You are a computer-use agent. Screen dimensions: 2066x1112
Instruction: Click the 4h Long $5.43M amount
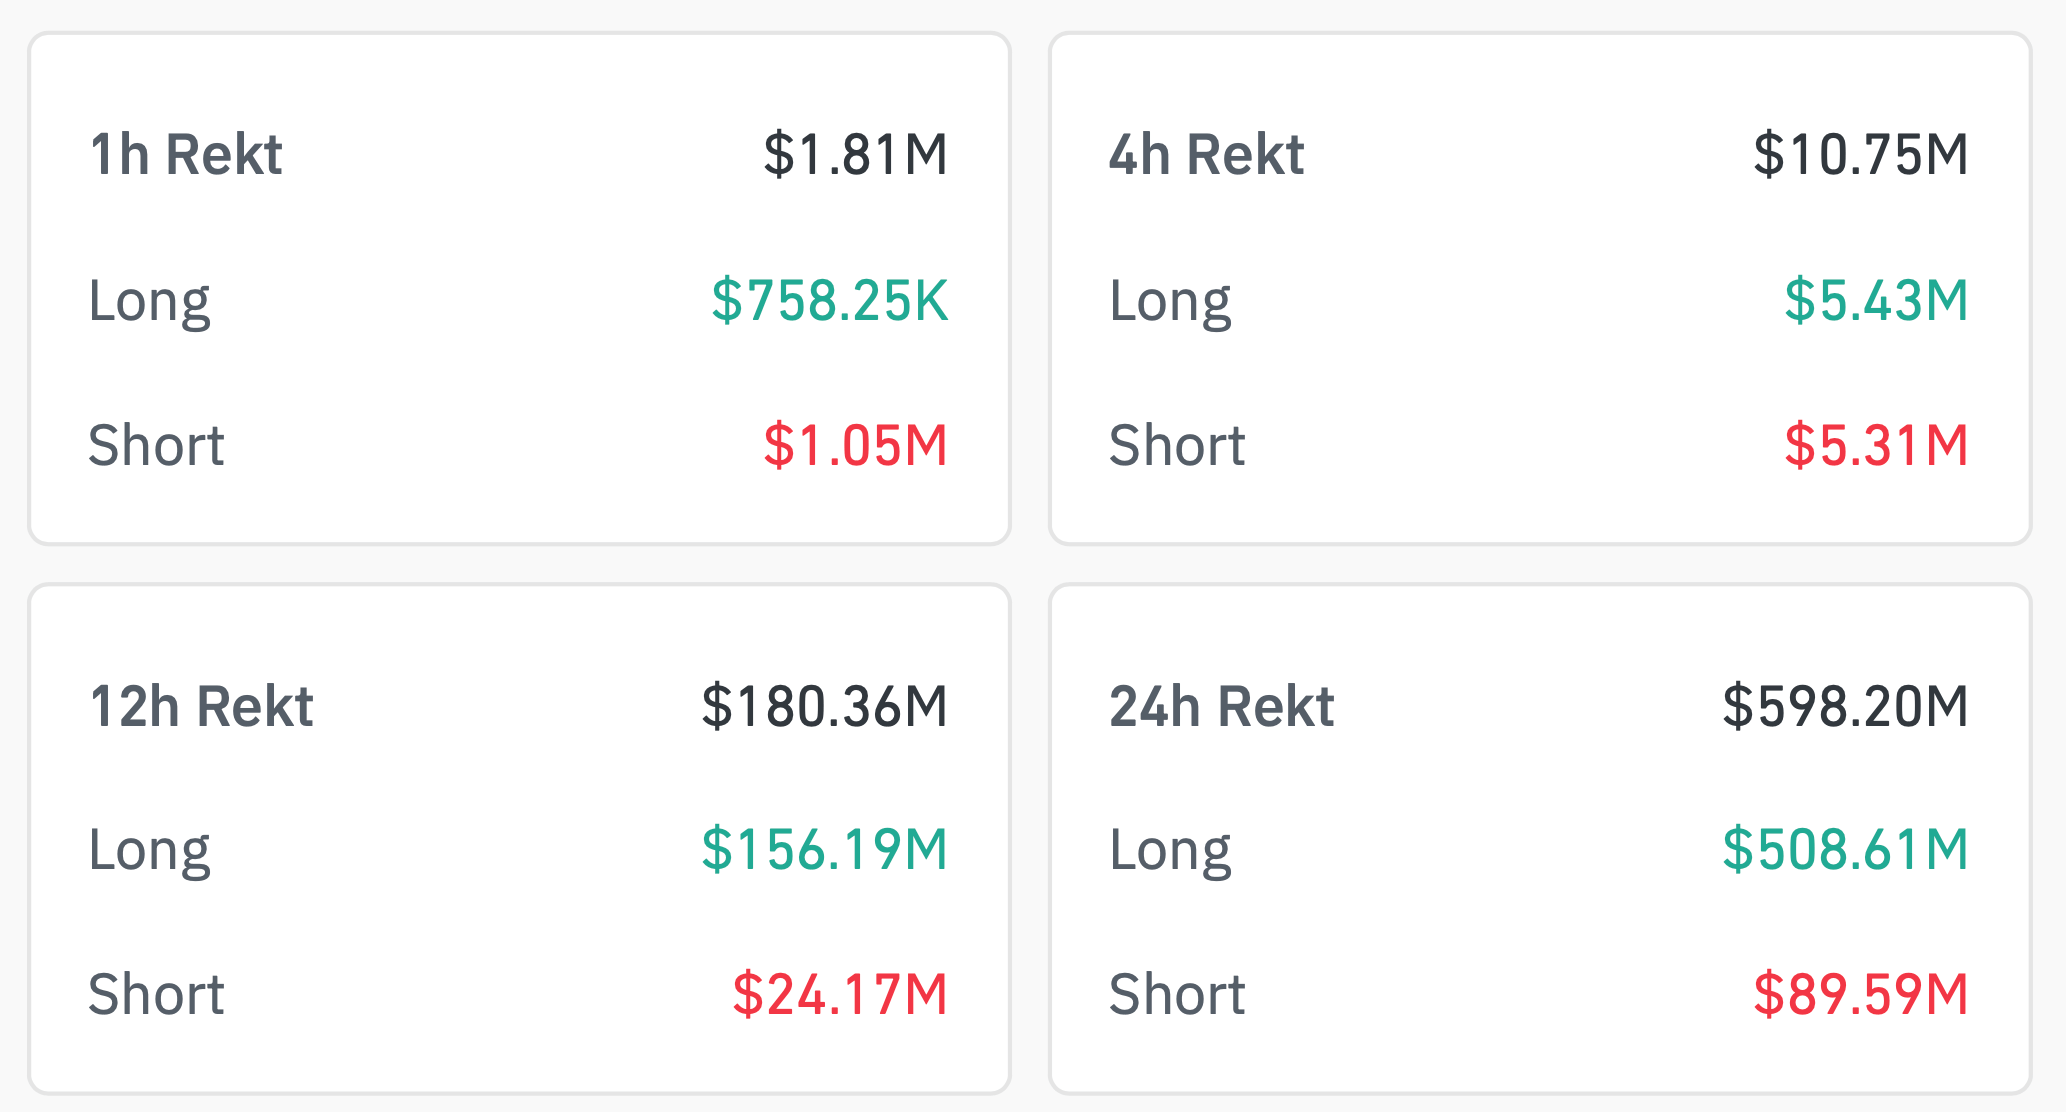(x=1876, y=300)
